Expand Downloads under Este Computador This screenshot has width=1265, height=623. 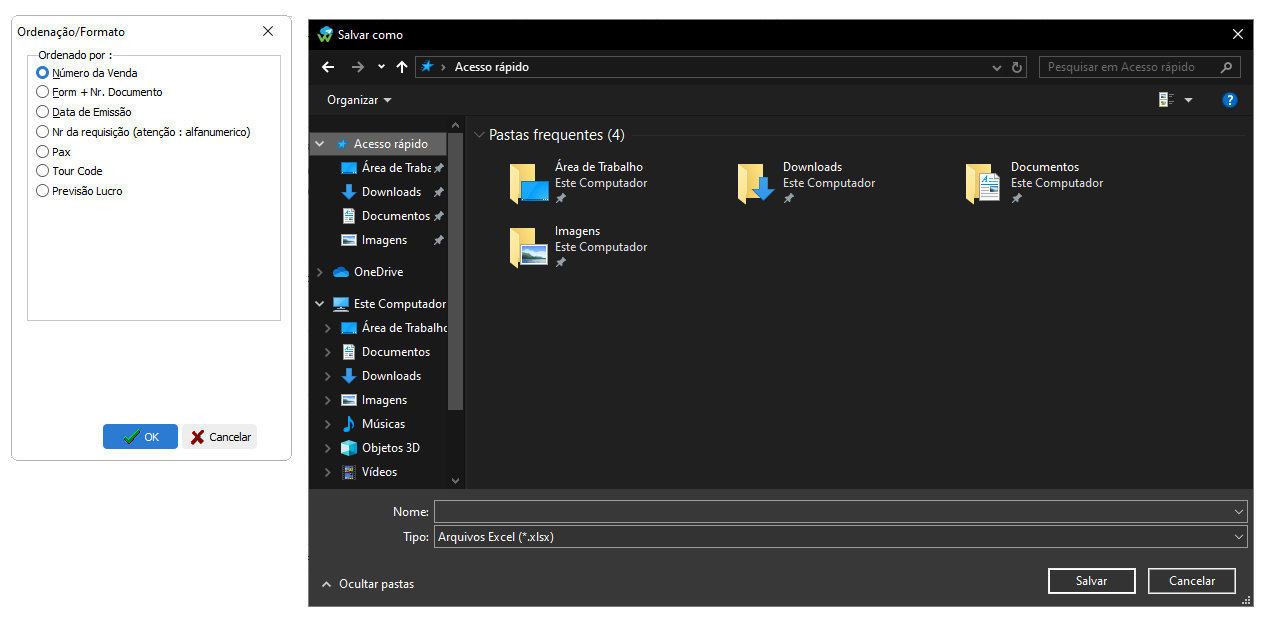pos(328,376)
